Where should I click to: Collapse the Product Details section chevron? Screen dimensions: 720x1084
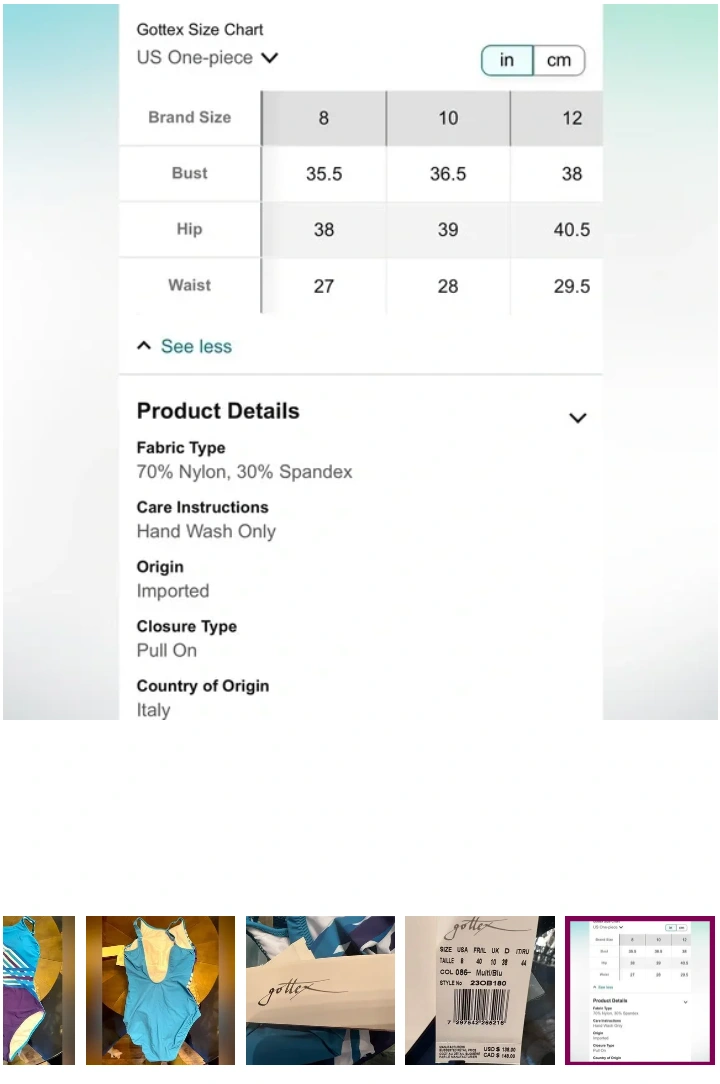coord(577,417)
